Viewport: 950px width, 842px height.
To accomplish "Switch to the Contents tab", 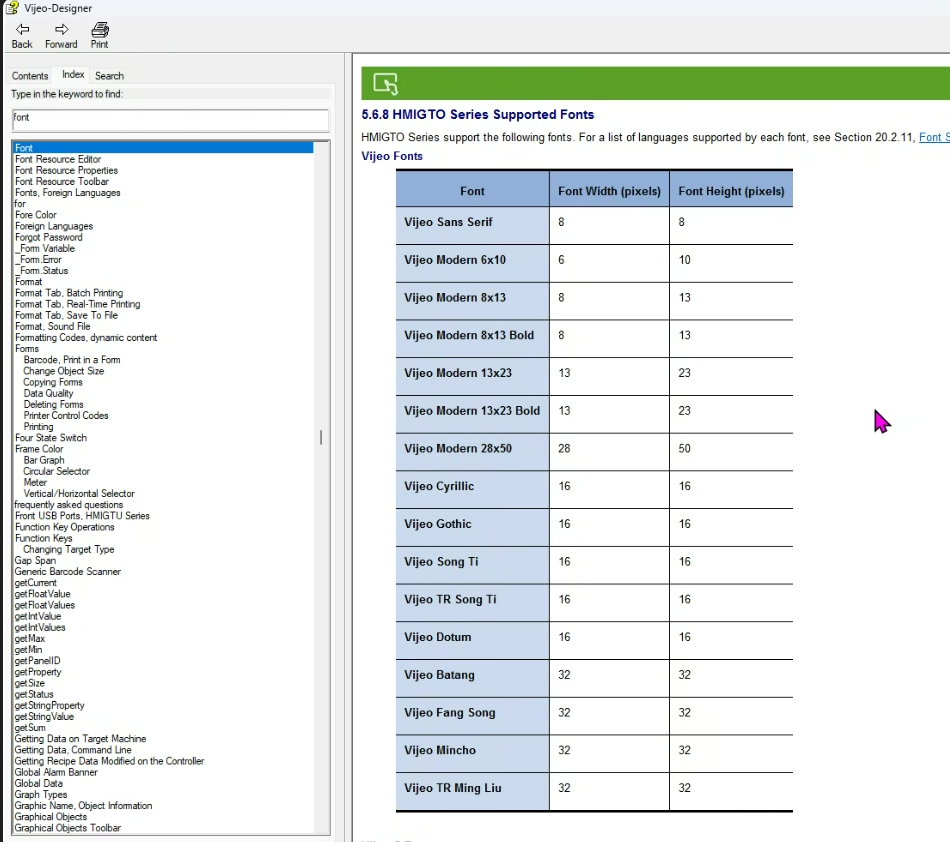I will coord(30,76).
